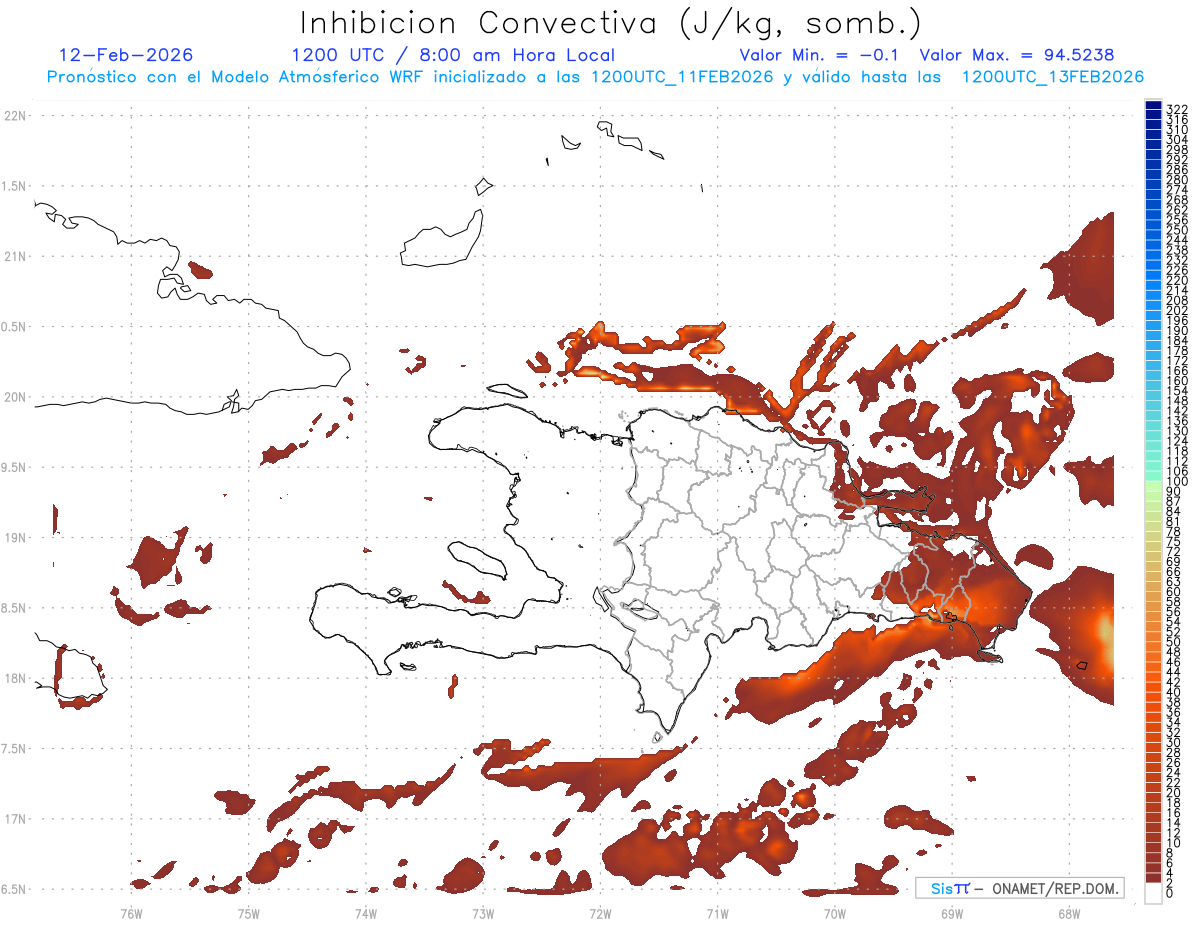Click the legend value '0'
This screenshot has height=927, width=1200.
click(x=1170, y=893)
